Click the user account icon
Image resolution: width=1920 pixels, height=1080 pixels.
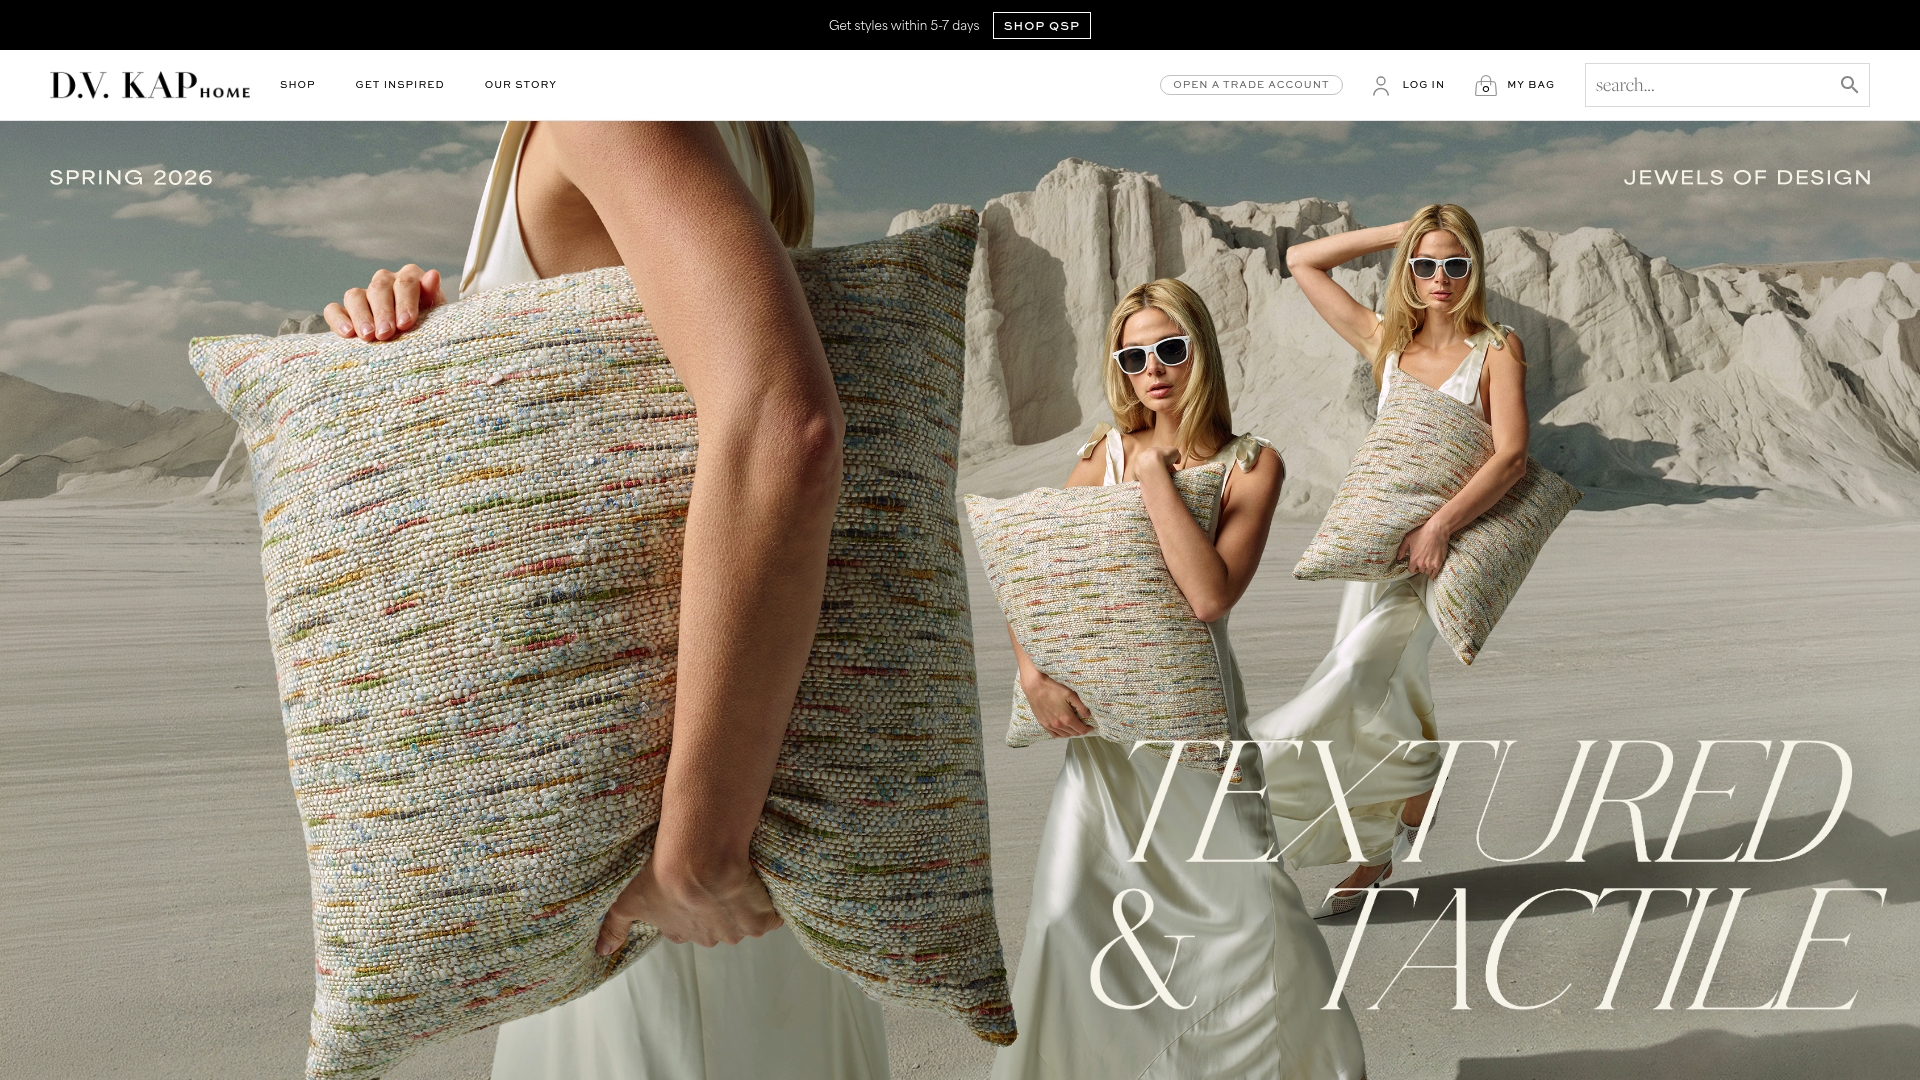(x=1381, y=86)
